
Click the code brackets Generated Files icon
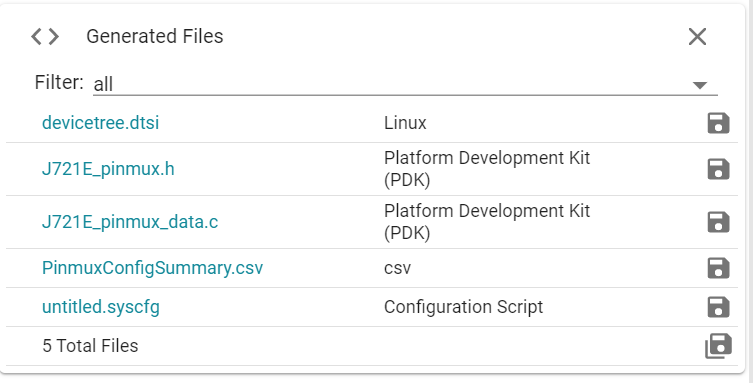[x=45, y=36]
